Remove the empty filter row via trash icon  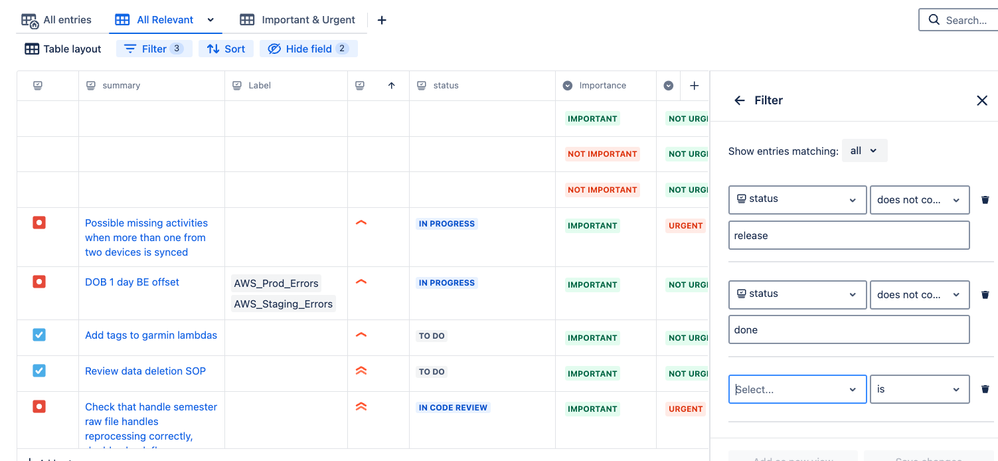tap(985, 389)
